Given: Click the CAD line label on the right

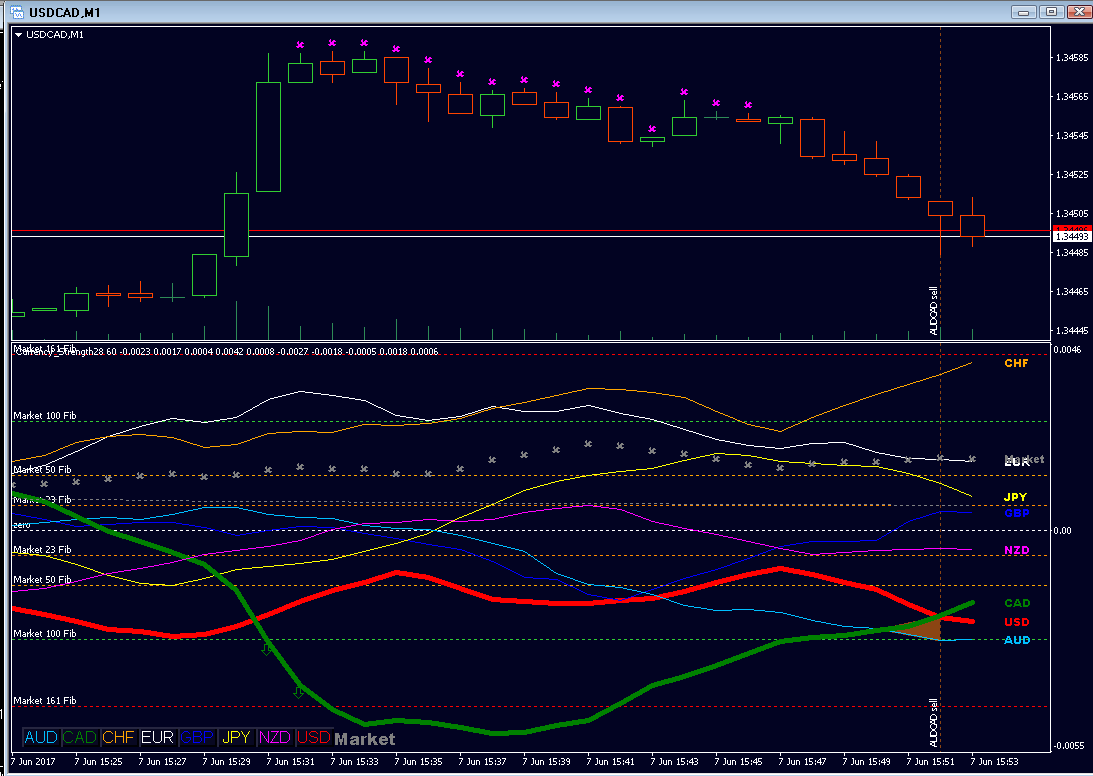Looking at the screenshot, I should point(1017,603).
